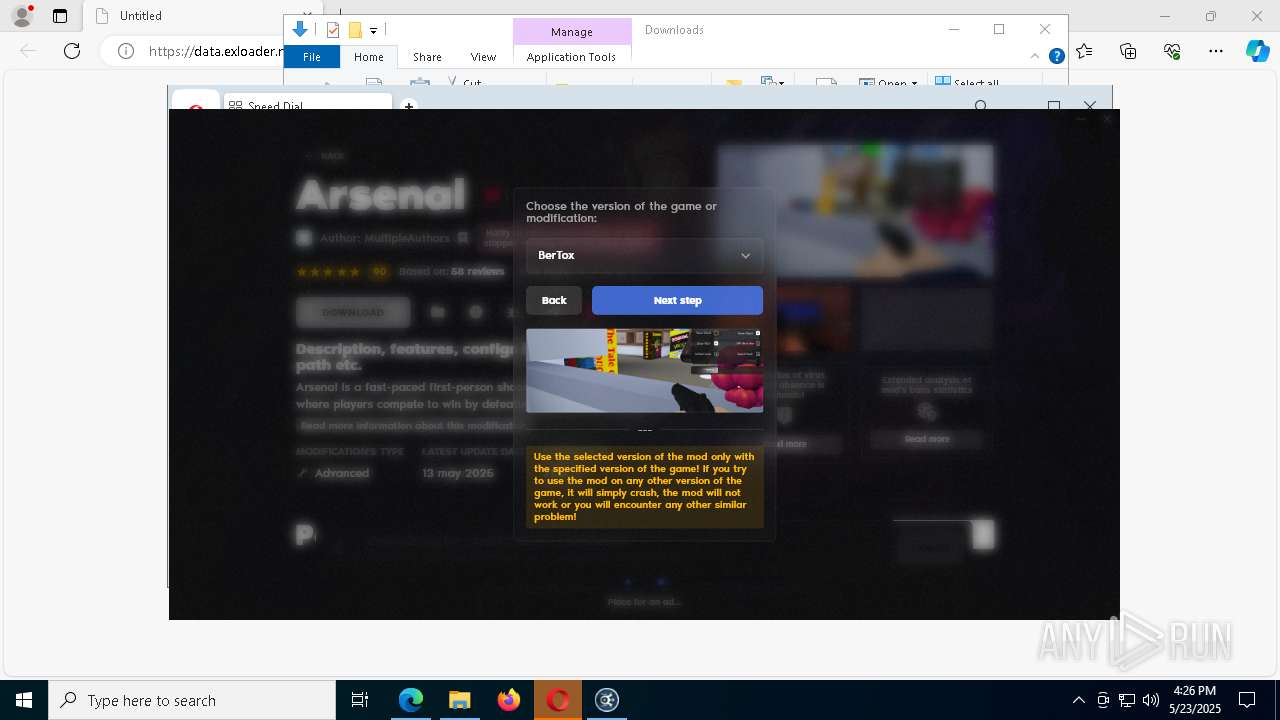Open Explorer Help question mark icon
The width and height of the screenshot is (1280, 720).
pos(1056,57)
